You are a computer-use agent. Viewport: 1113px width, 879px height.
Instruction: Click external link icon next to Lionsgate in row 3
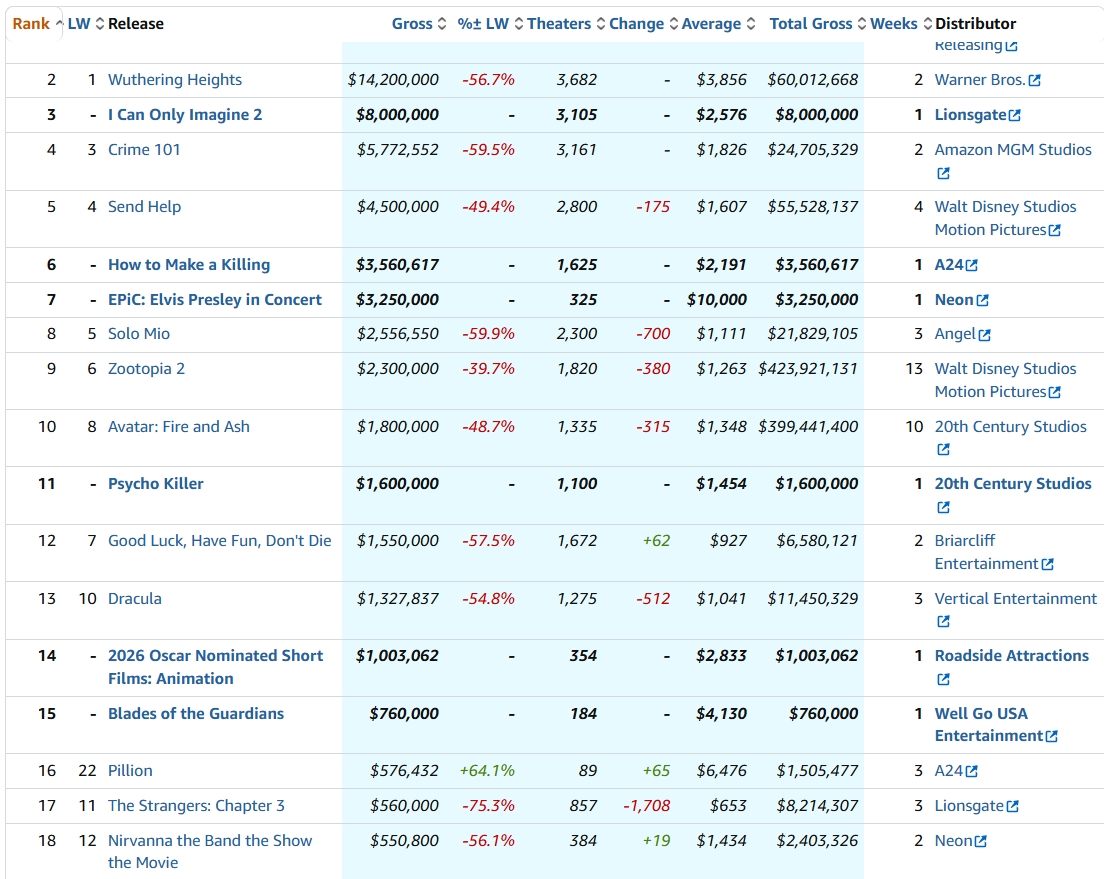[1015, 116]
